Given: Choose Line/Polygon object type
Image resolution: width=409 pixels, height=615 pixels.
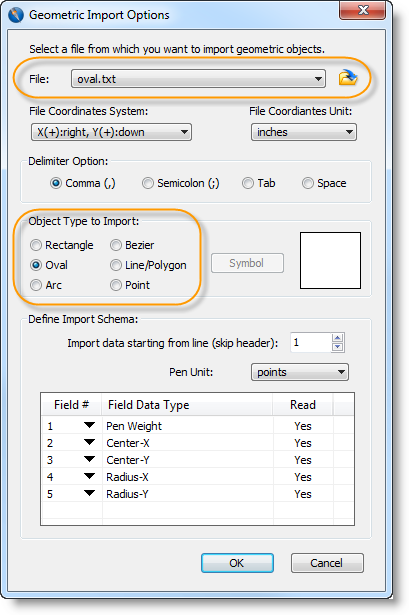Looking at the screenshot, I should [116, 265].
